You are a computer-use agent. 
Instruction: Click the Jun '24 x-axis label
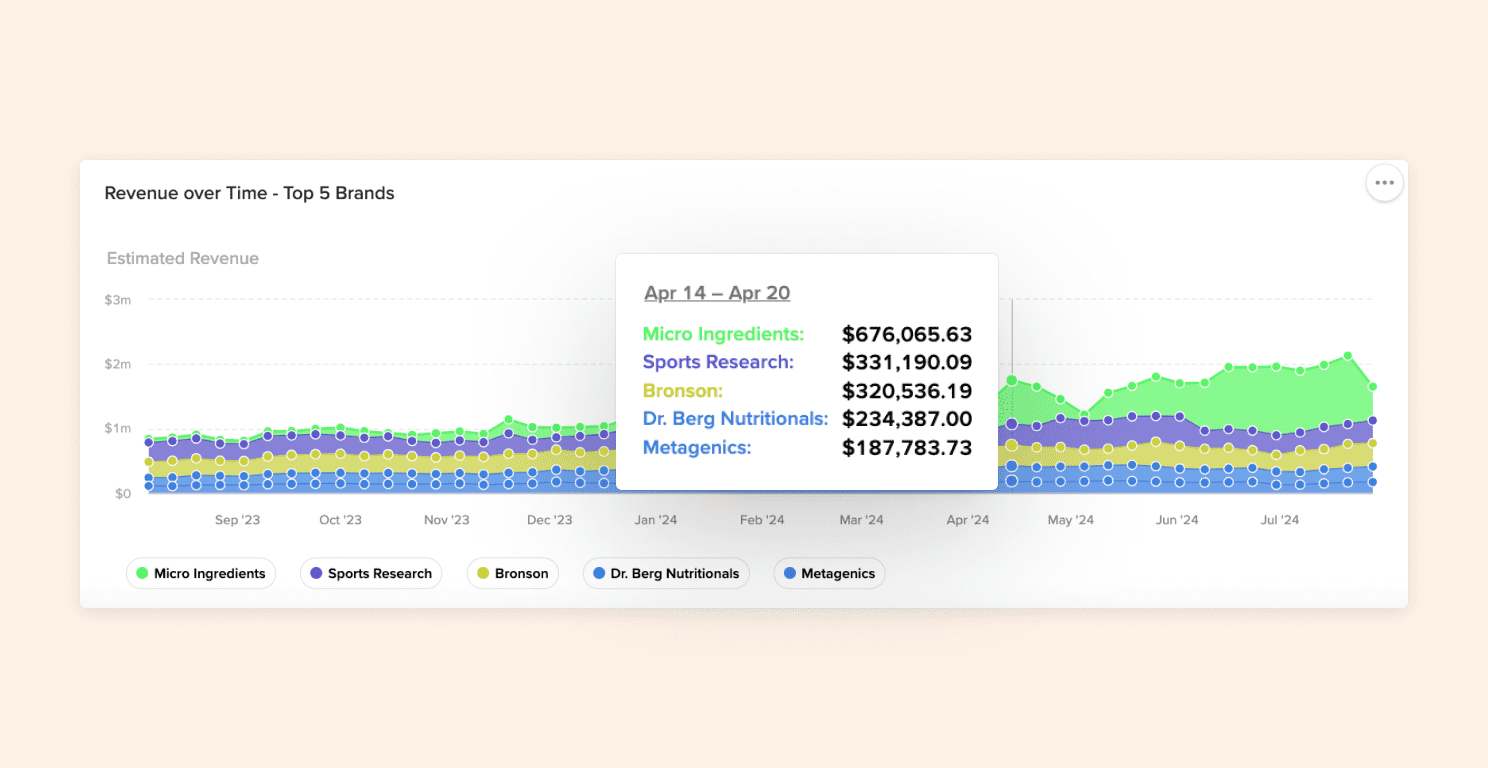point(1176,520)
